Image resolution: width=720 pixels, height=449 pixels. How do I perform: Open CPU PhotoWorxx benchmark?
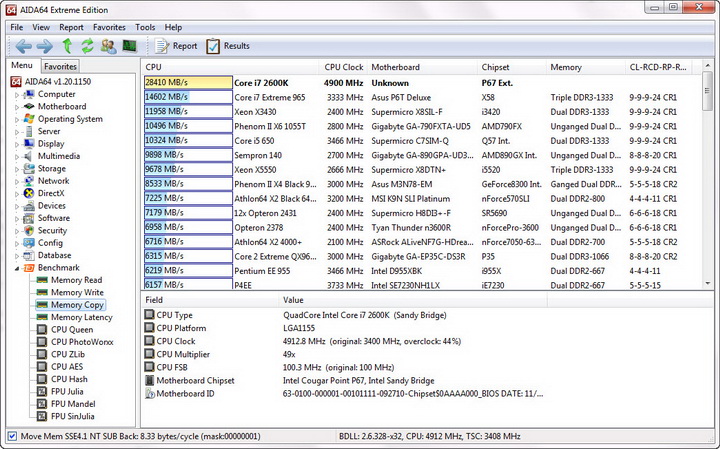[x=75, y=342]
